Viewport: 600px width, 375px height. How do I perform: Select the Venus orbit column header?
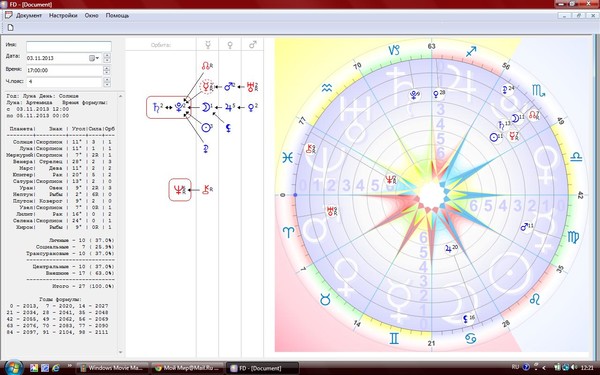click(230, 45)
